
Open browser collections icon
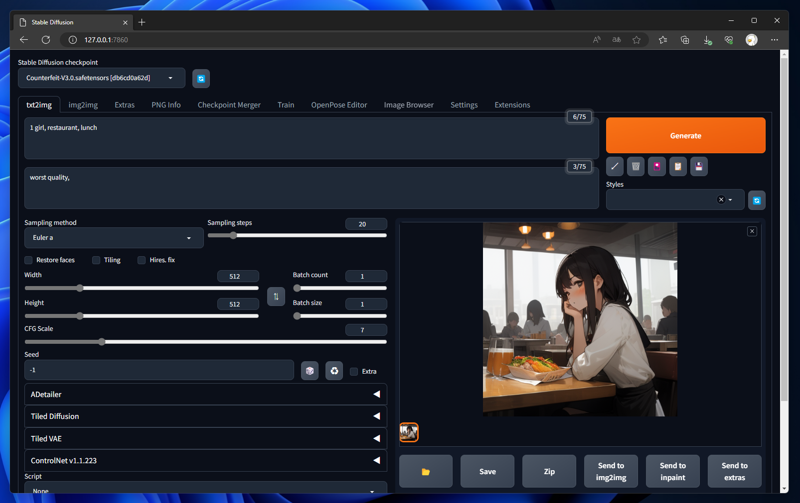pyautogui.click(x=685, y=40)
